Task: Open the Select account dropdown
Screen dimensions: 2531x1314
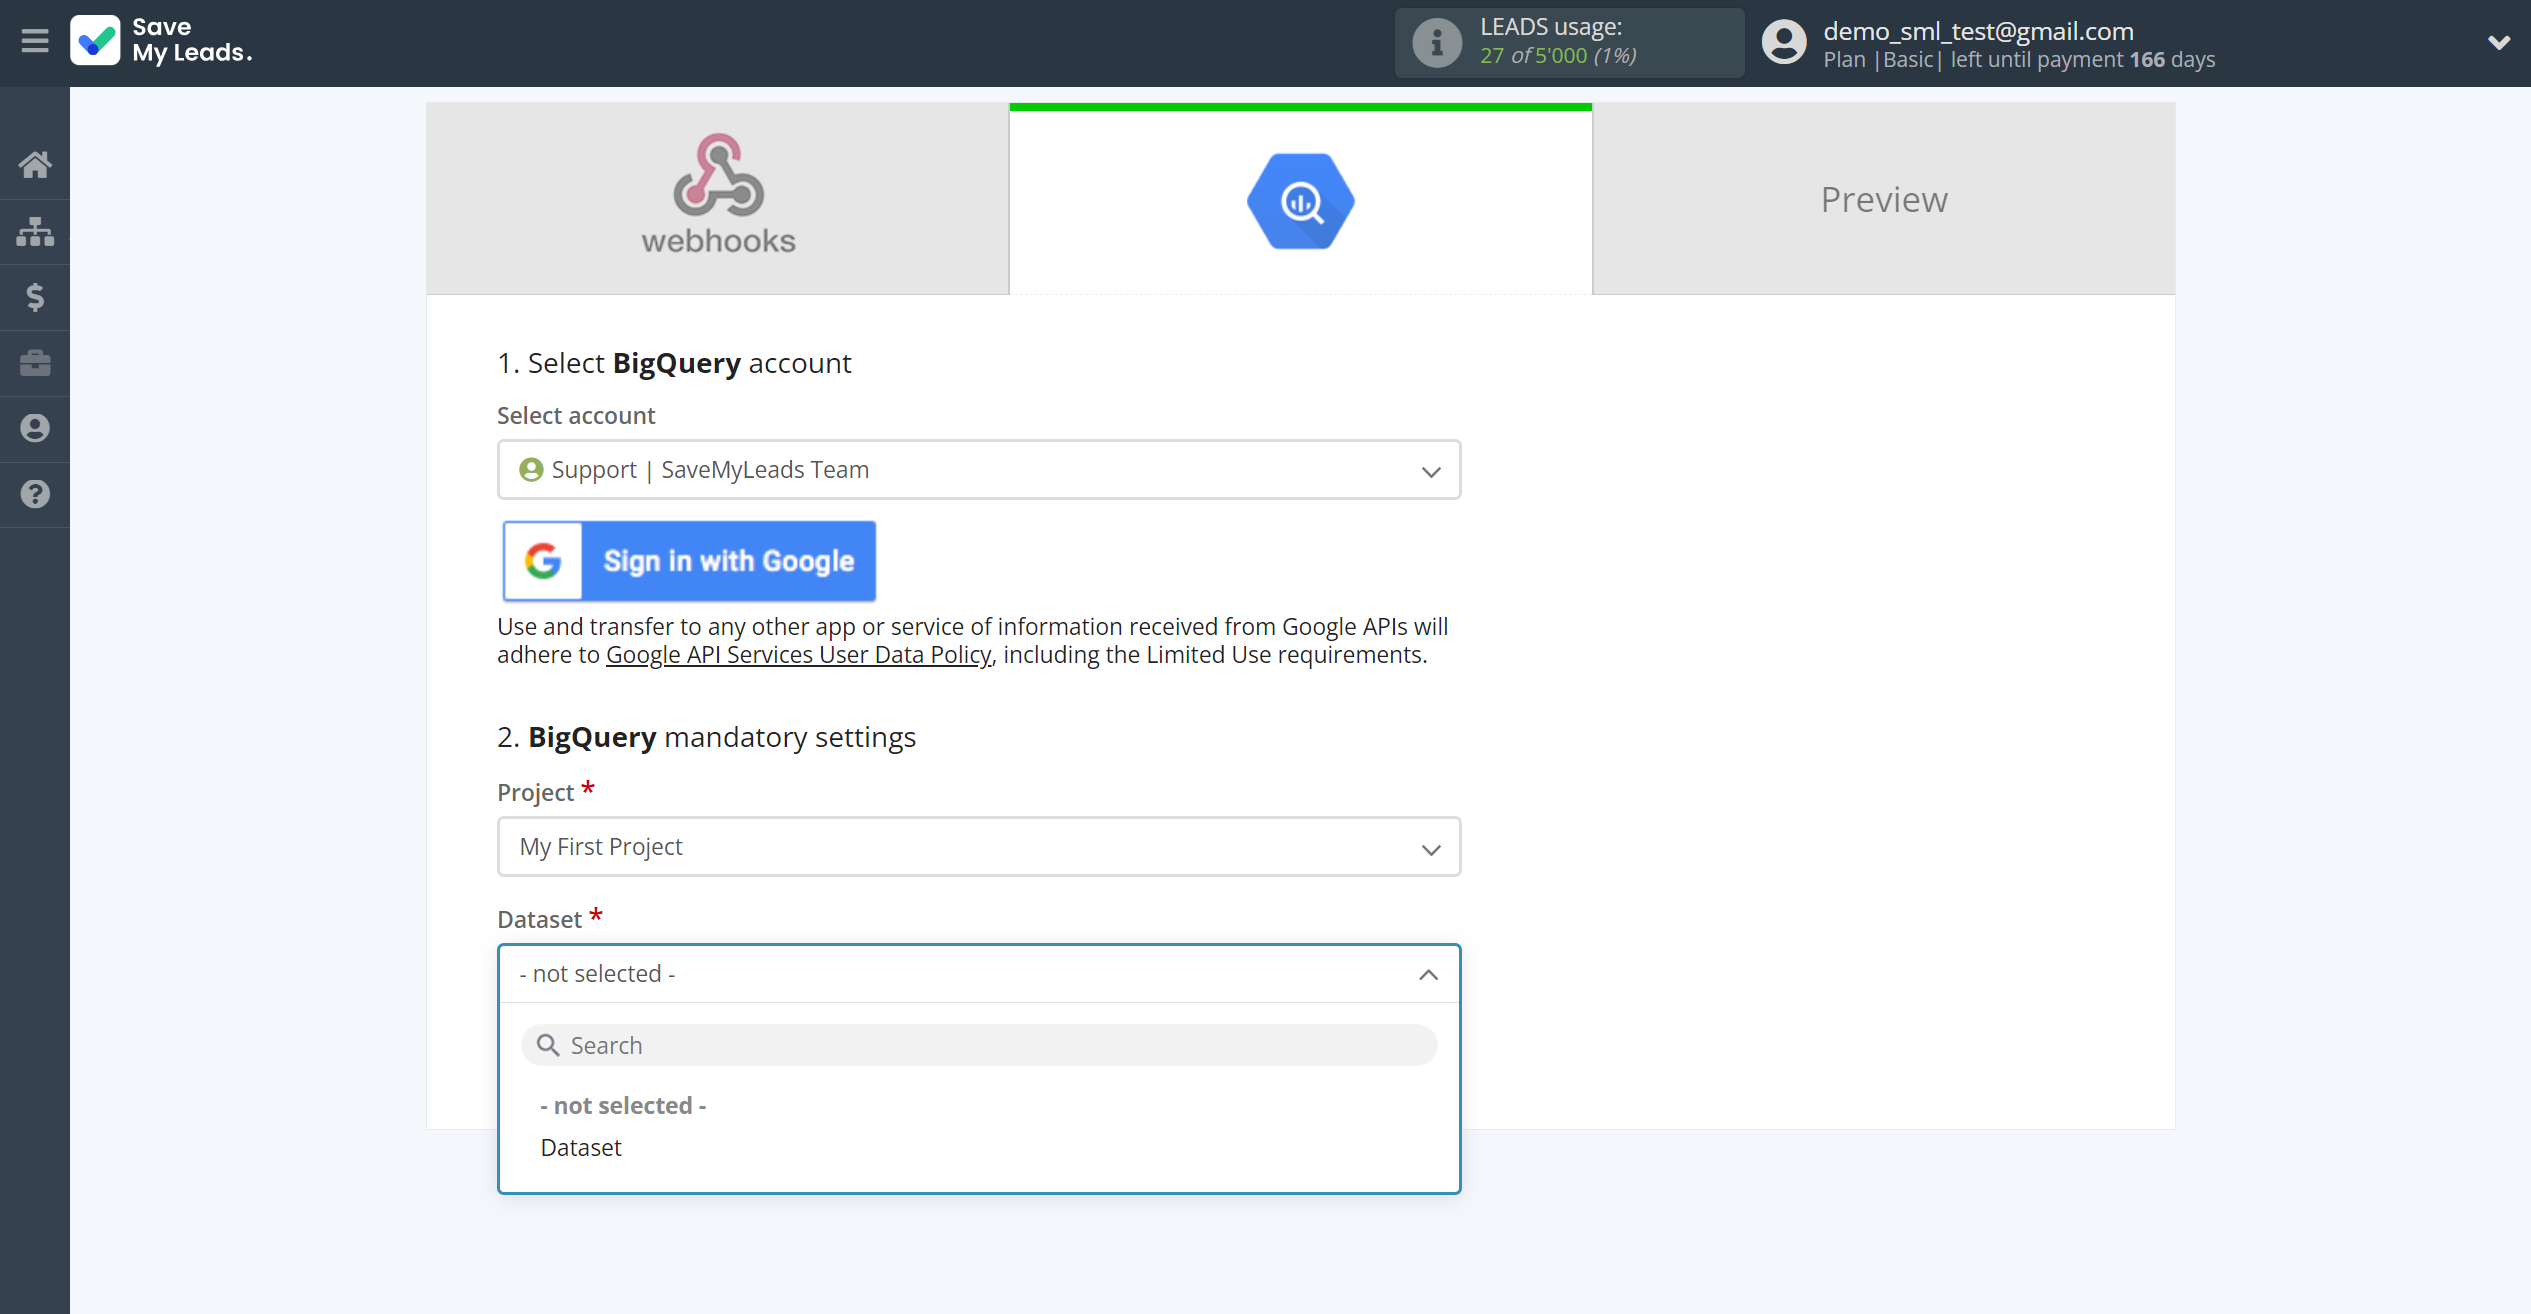Action: pos(978,470)
